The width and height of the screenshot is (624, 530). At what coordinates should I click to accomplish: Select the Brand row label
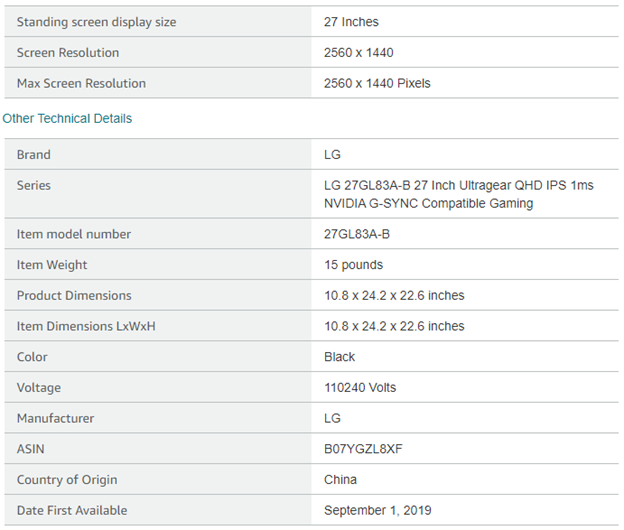coord(34,155)
